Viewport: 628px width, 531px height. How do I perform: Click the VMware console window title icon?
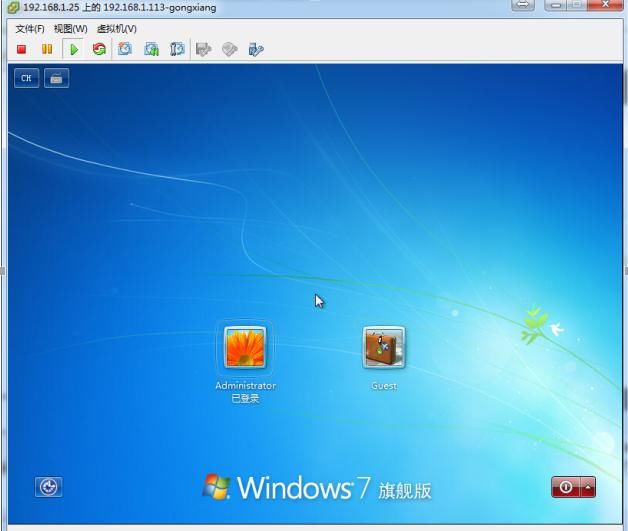pyautogui.click(x=13, y=8)
